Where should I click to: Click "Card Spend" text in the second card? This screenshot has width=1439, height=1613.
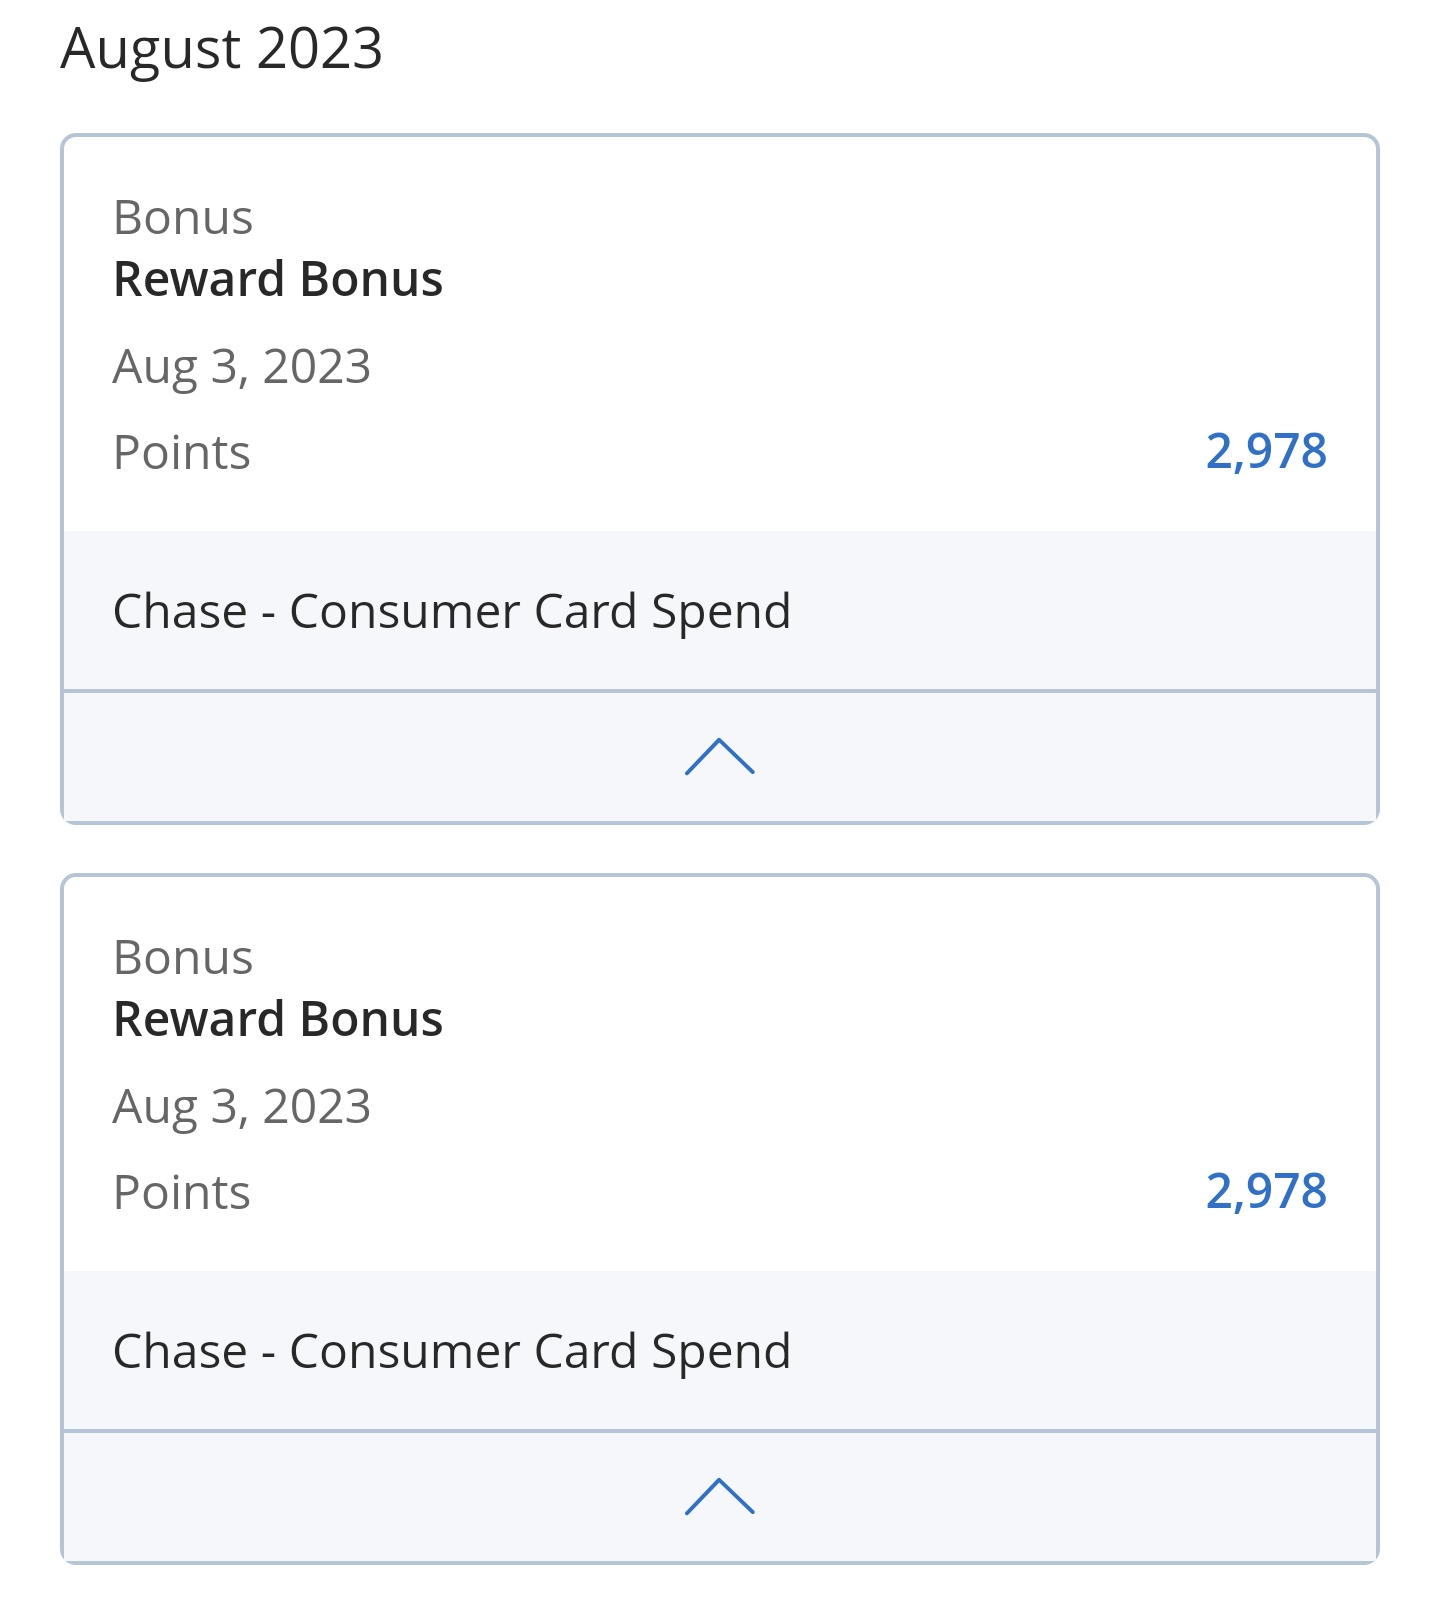[662, 1351]
